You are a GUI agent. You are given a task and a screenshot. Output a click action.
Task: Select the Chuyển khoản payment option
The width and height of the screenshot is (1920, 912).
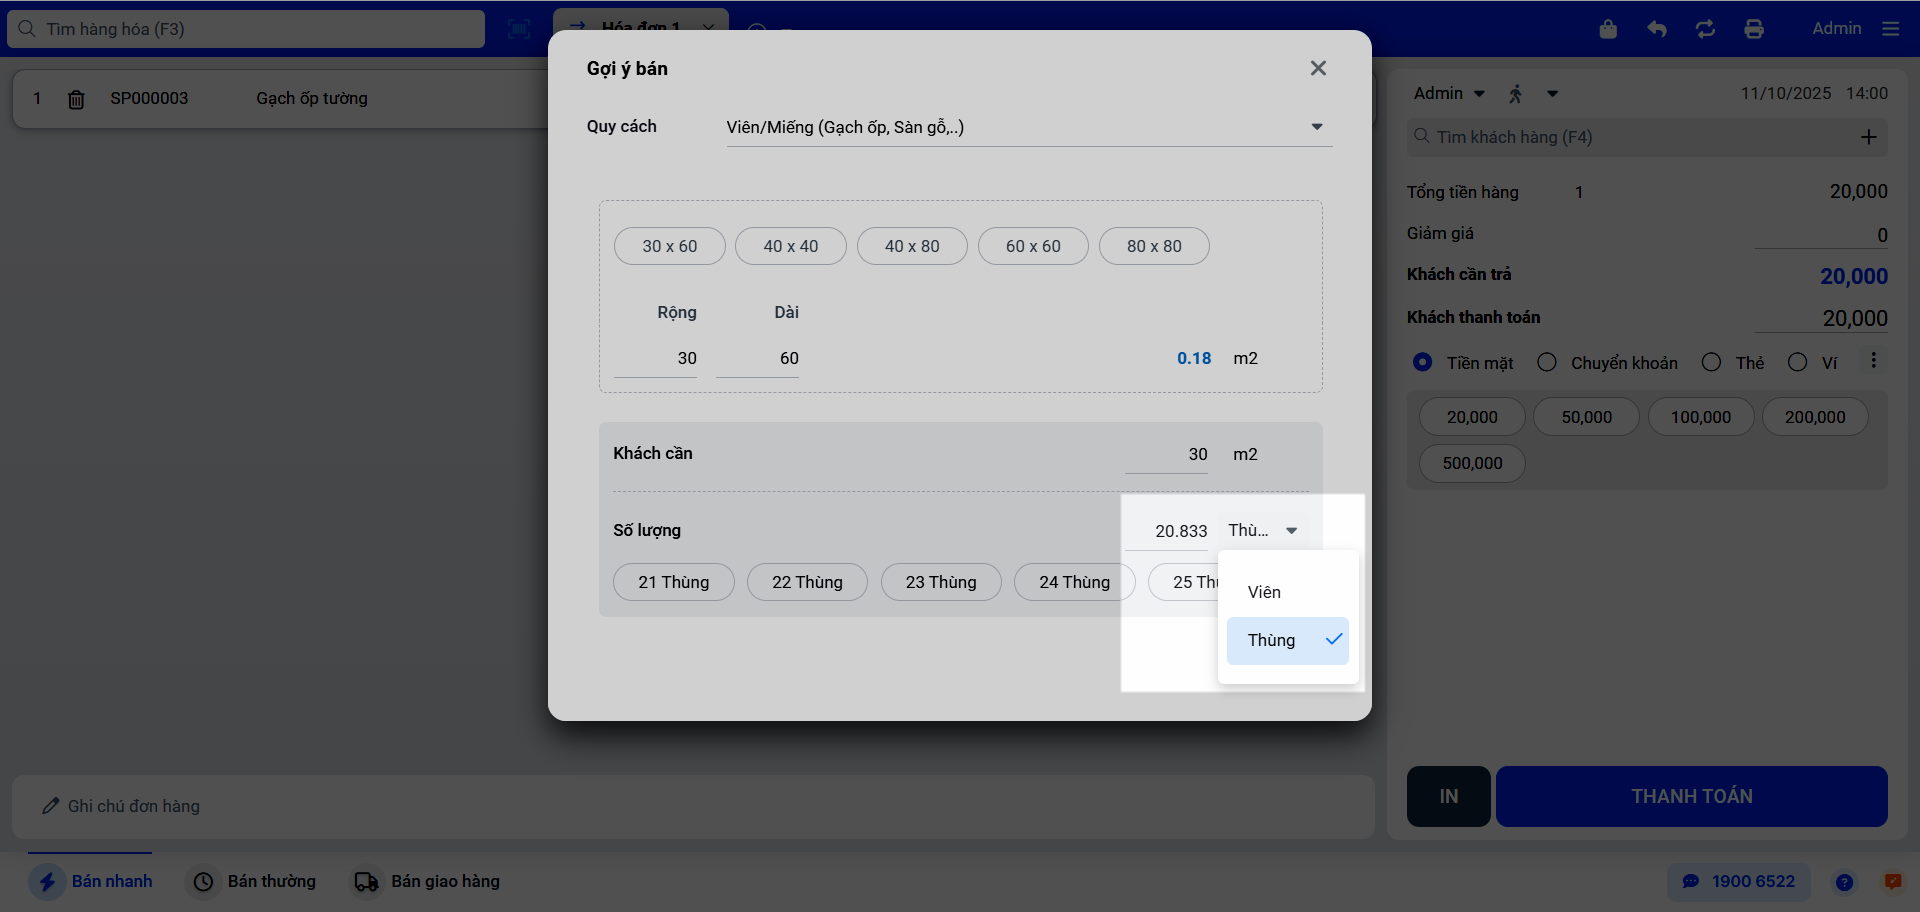[1547, 362]
